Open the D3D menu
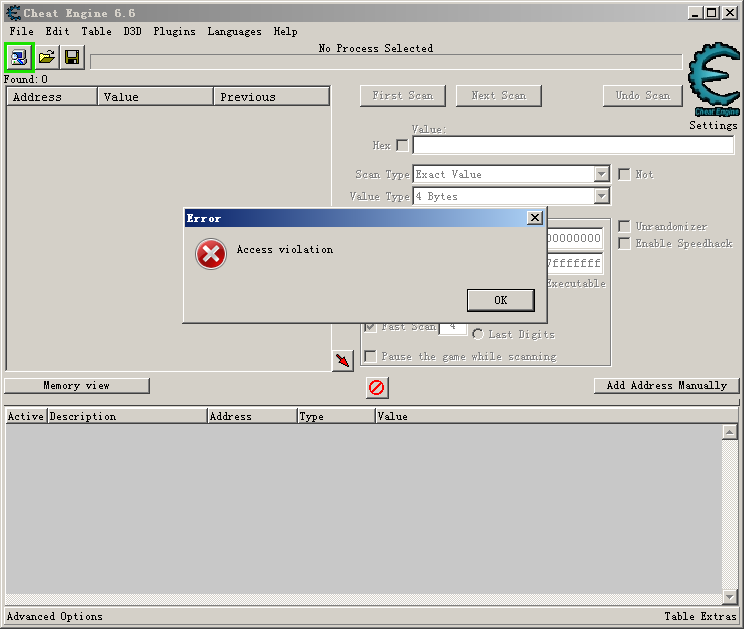This screenshot has height=629, width=744. click(132, 31)
